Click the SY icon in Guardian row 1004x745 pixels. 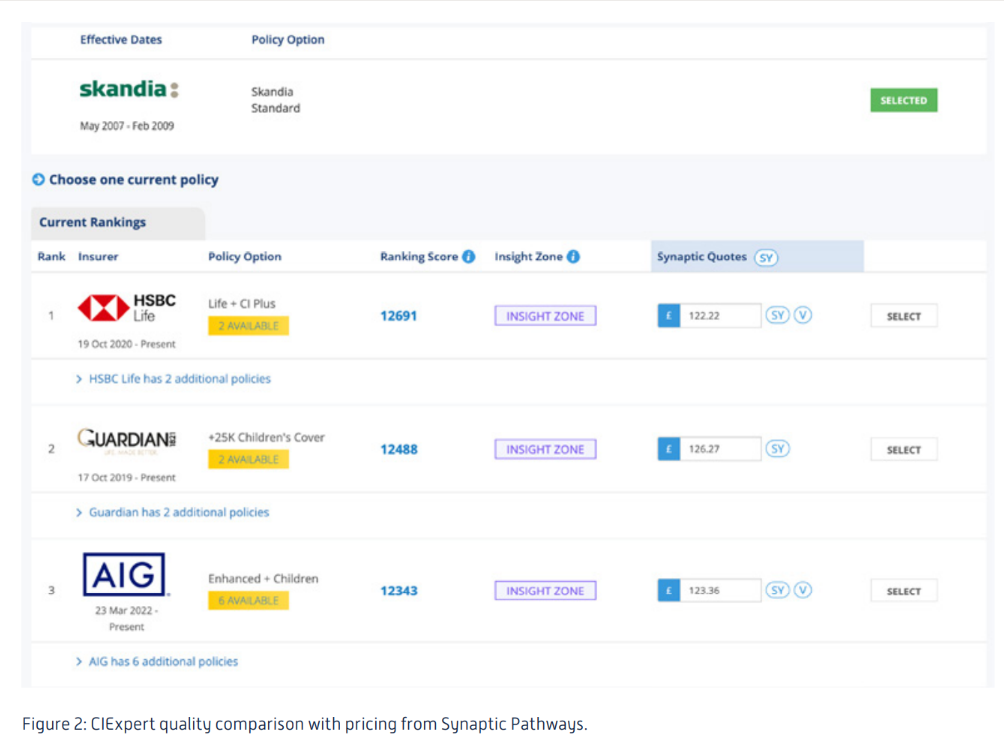pos(777,449)
